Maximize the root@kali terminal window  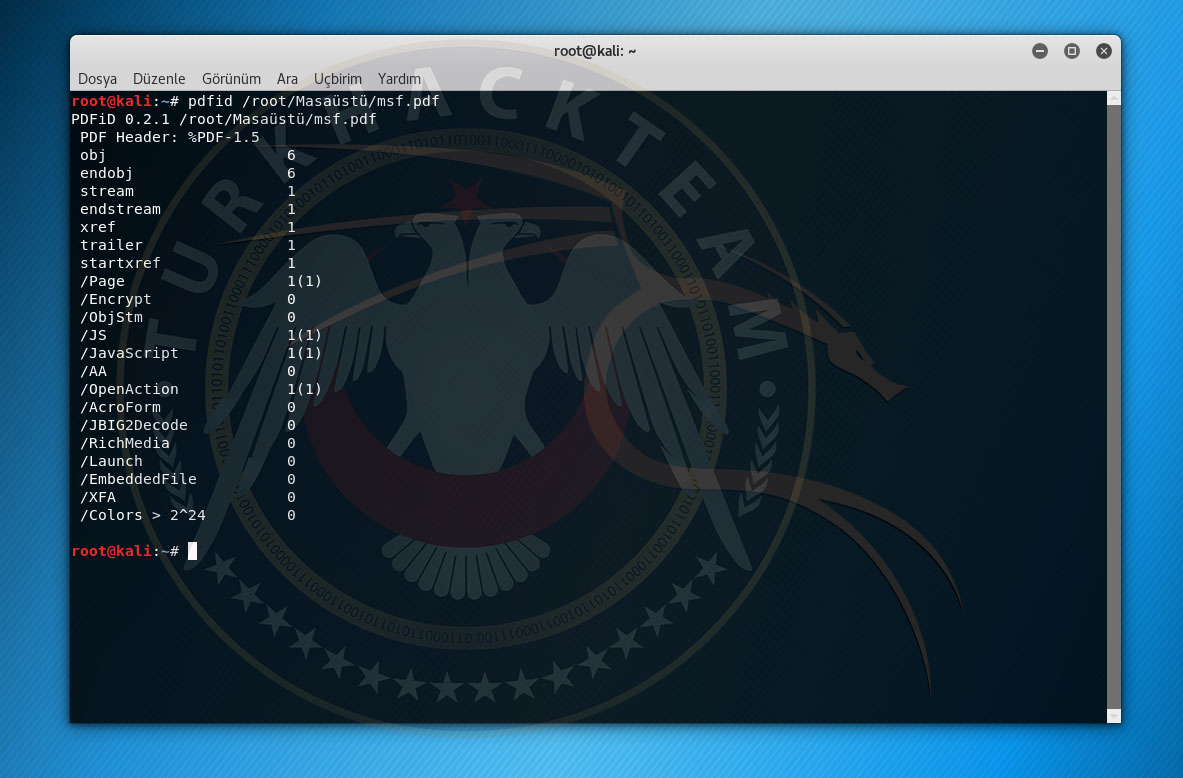(1071, 51)
